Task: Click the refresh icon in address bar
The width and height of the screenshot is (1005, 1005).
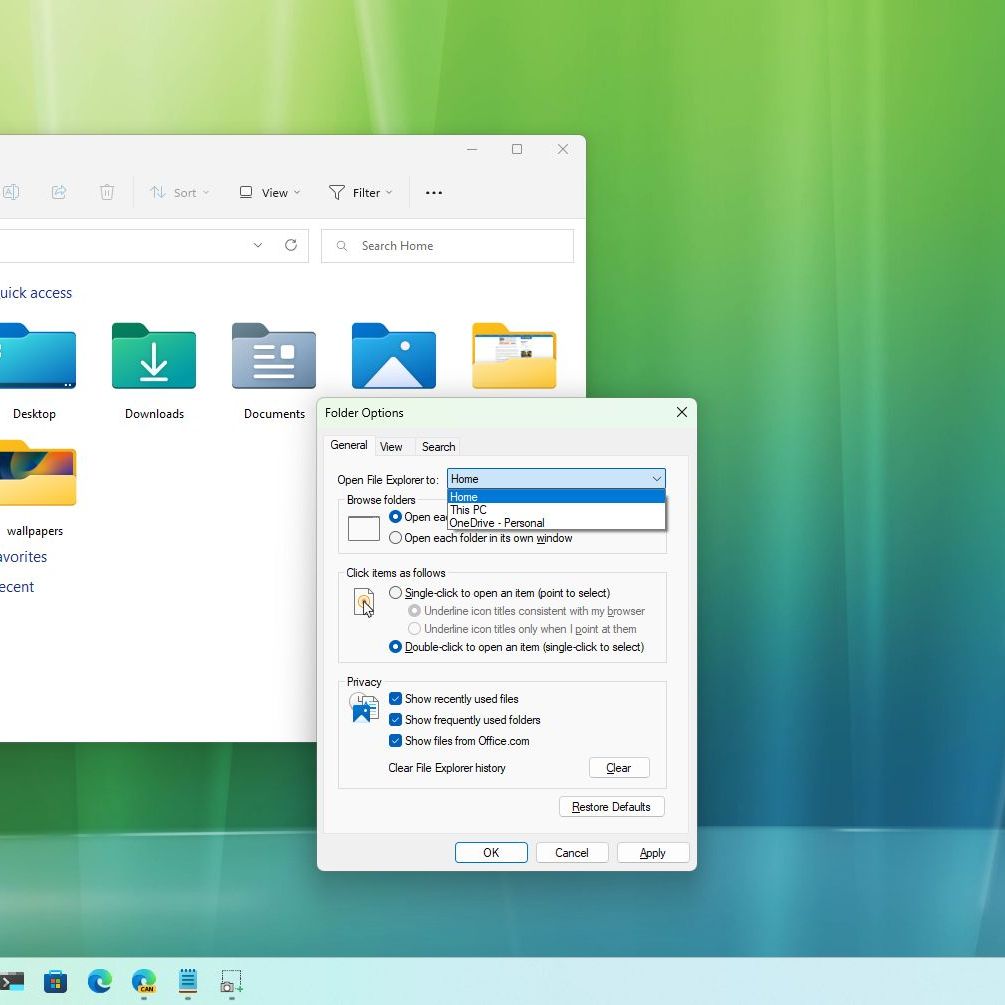Action: [291, 246]
